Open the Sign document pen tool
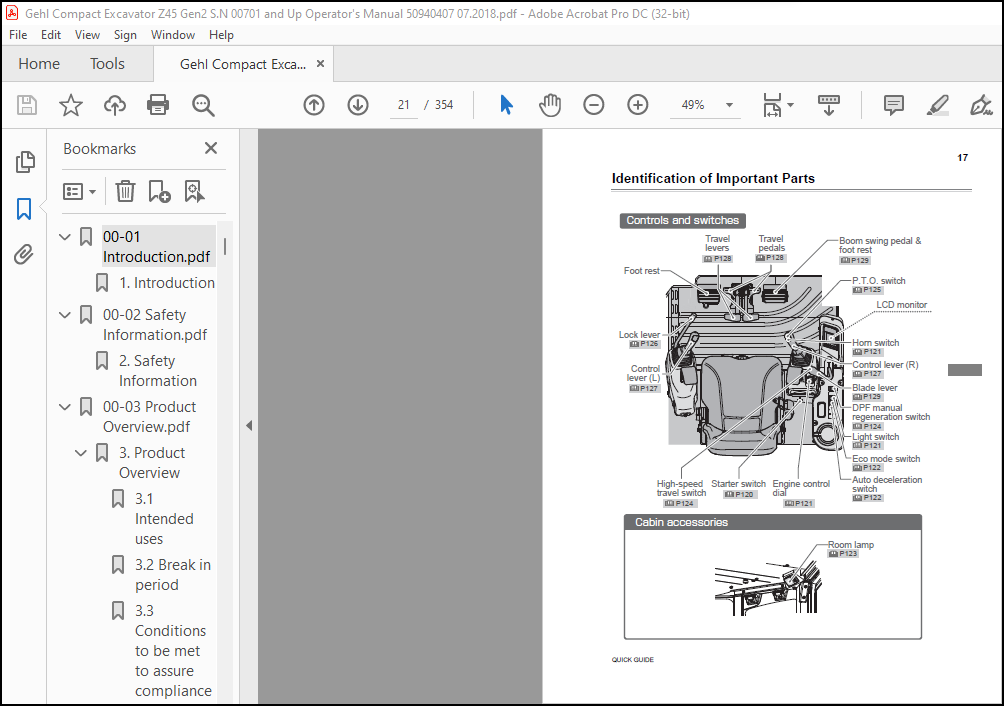1004x706 pixels. (x=980, y=105)
